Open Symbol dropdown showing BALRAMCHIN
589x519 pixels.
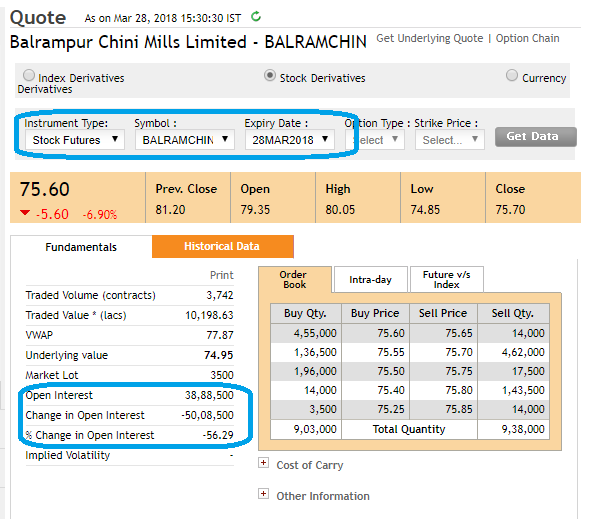click(x=185, y=140)
